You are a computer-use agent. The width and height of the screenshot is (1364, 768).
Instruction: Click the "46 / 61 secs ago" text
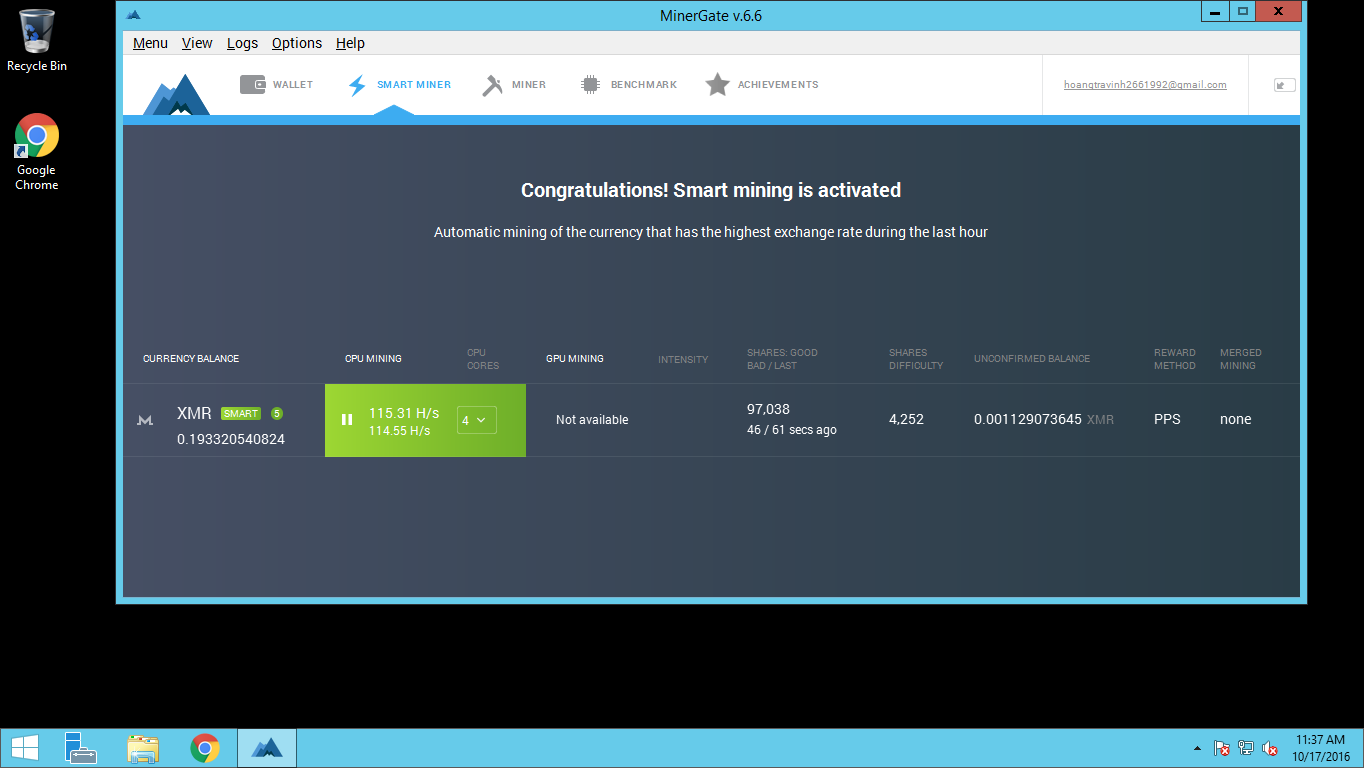(792, 430)
